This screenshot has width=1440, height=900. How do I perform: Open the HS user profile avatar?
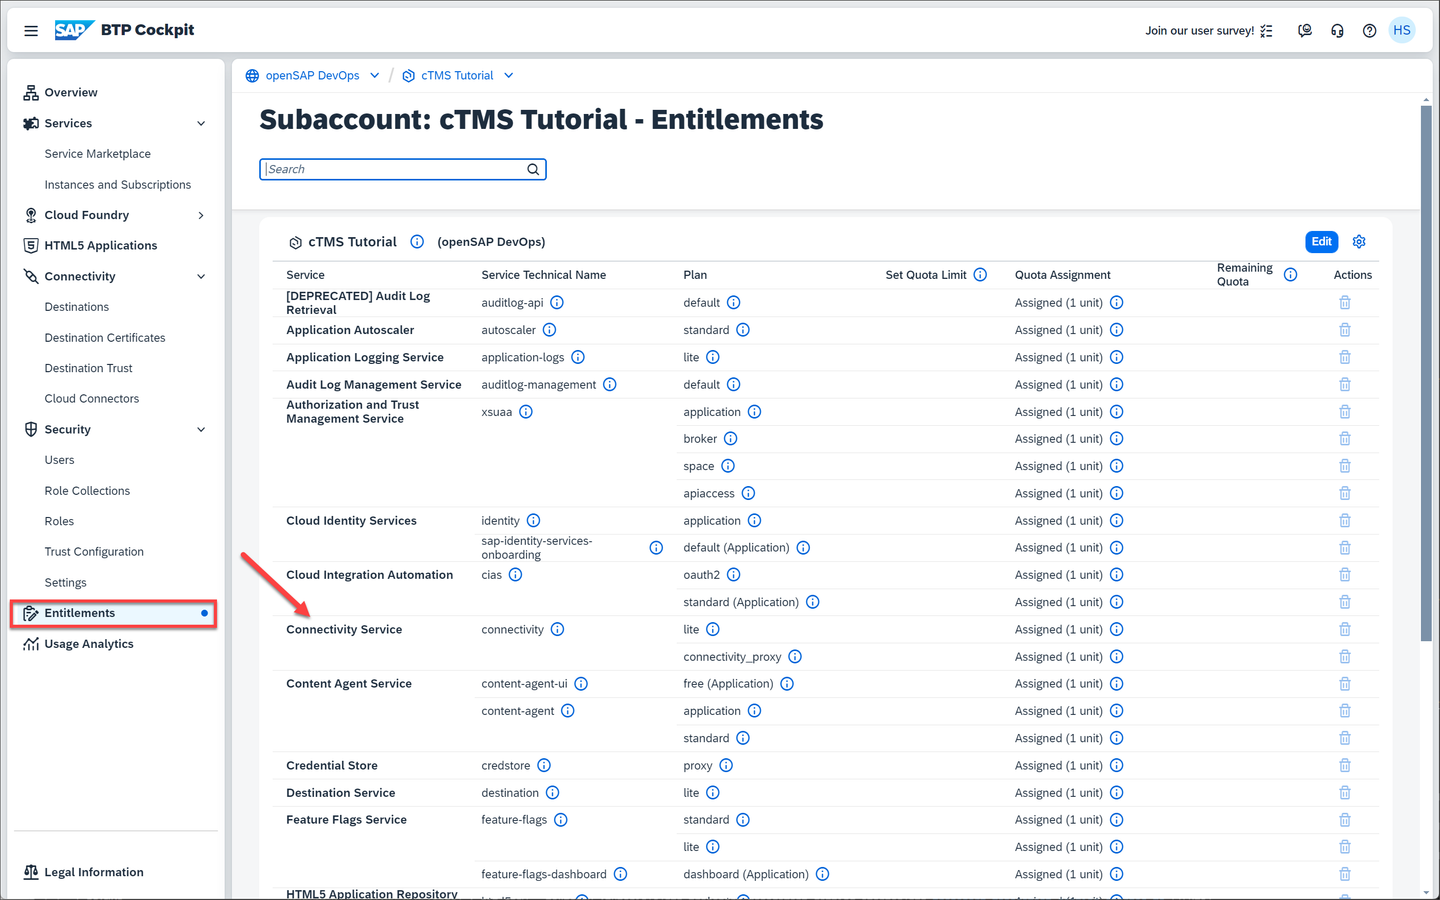(x=1402, y=30)
